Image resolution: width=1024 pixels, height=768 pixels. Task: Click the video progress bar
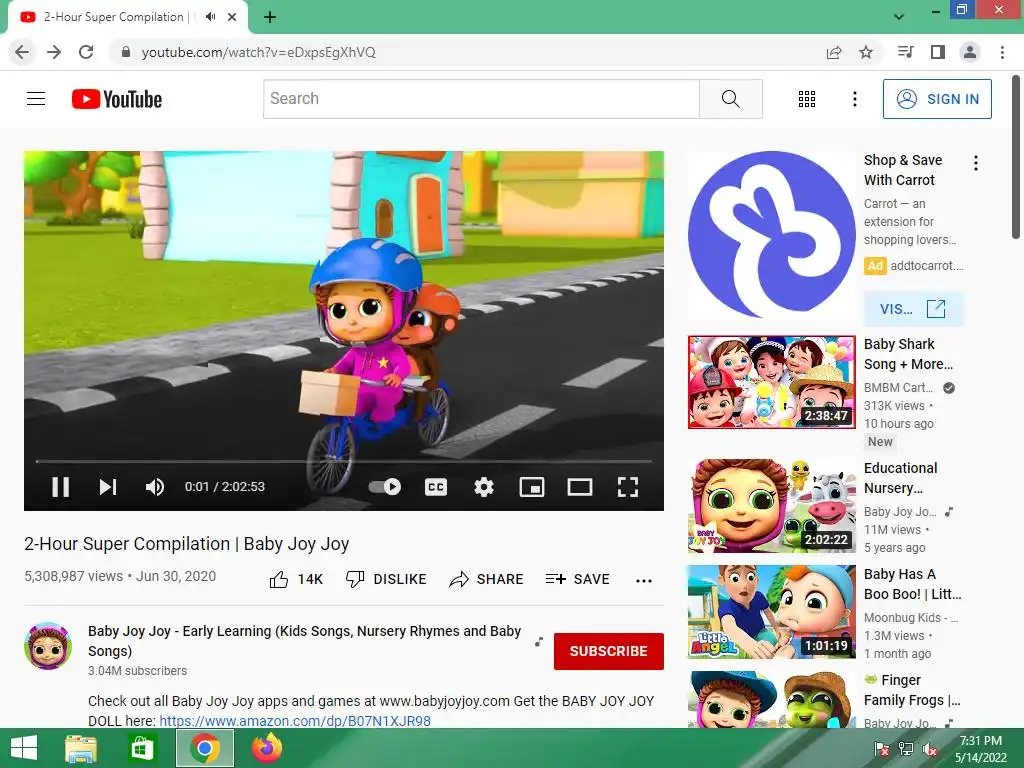(x=344, y=461)
